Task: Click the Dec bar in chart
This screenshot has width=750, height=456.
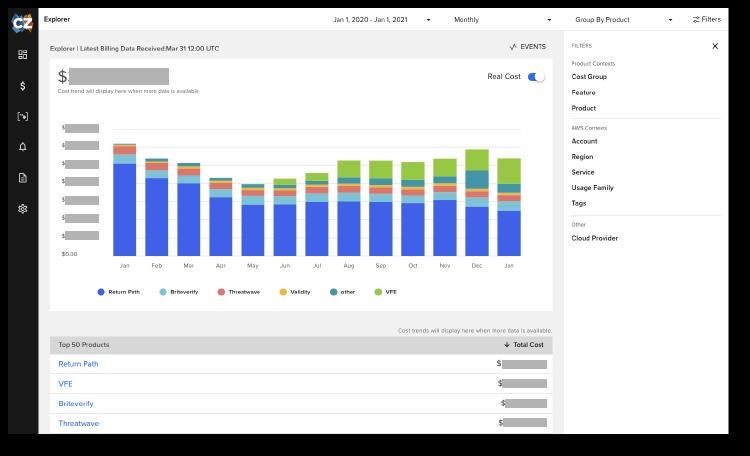Action: 477,202
